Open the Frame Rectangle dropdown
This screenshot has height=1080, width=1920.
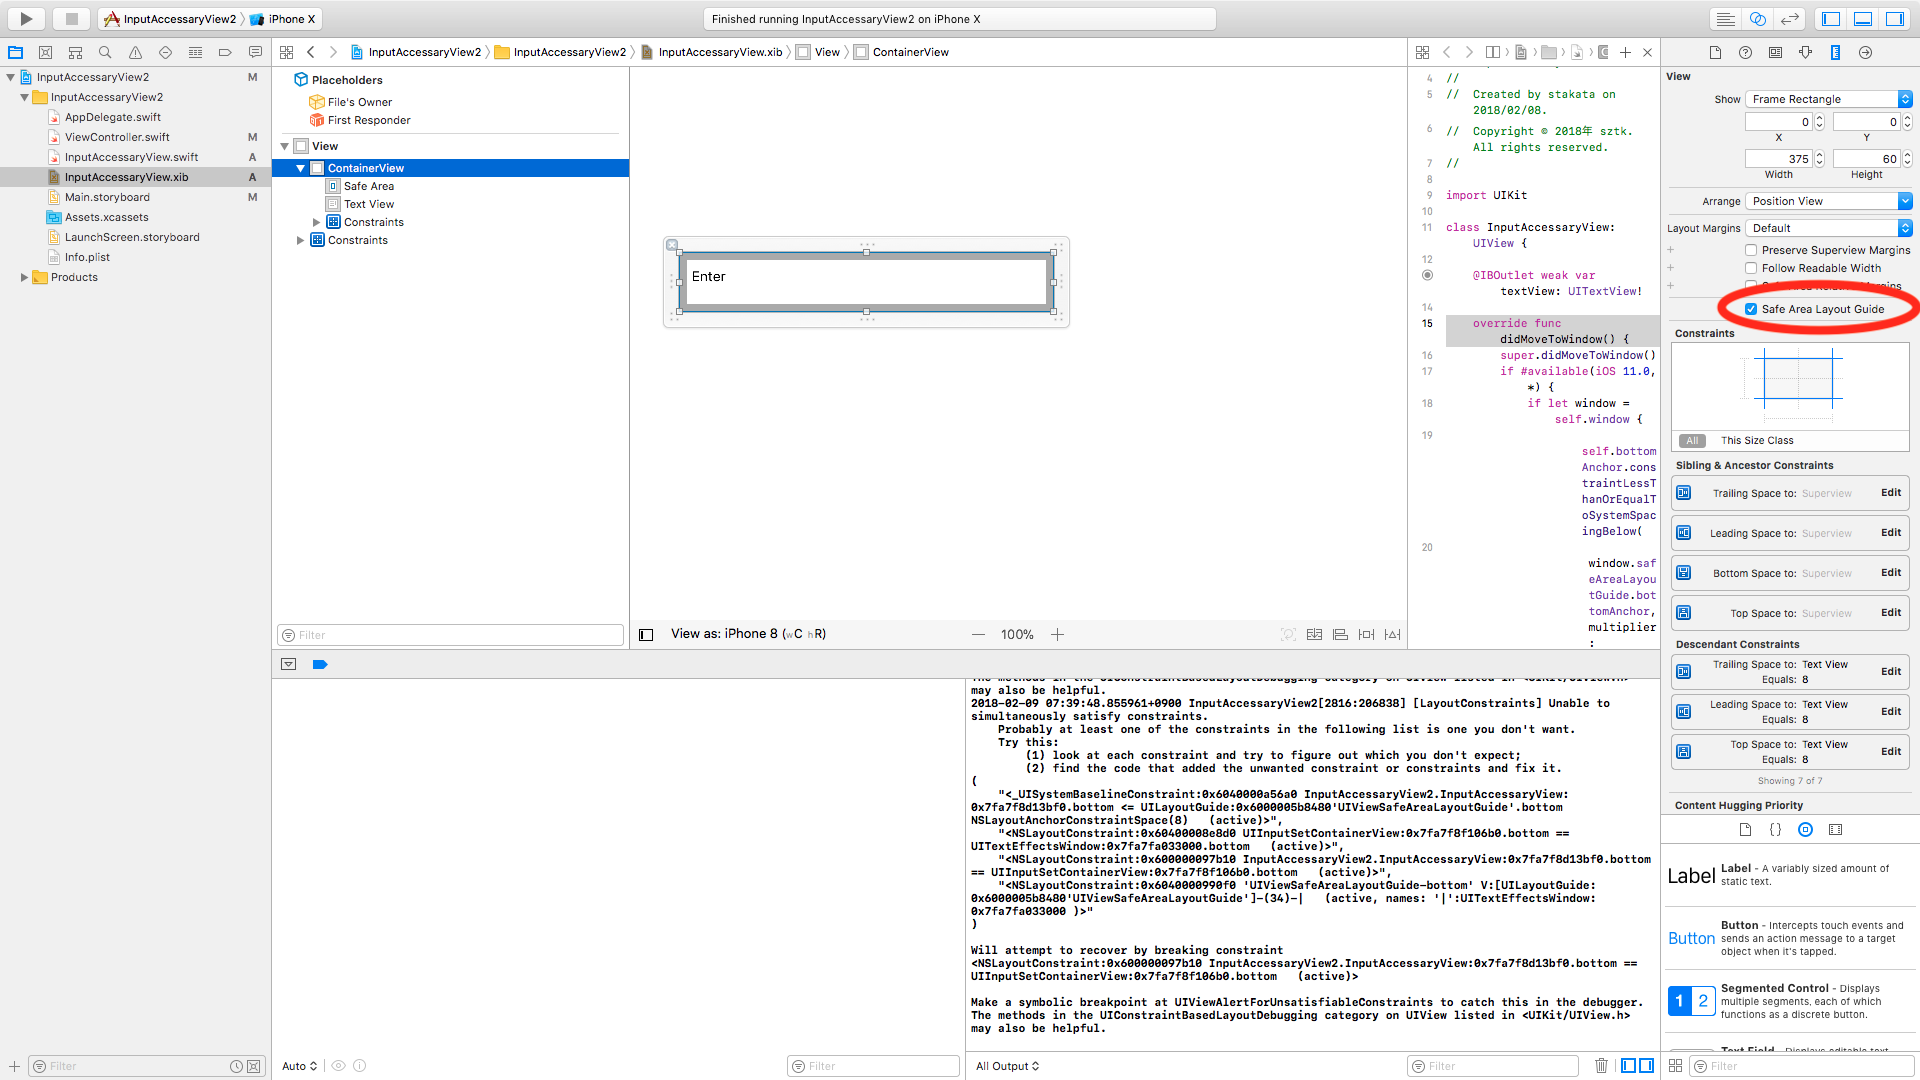(1828, 99)
